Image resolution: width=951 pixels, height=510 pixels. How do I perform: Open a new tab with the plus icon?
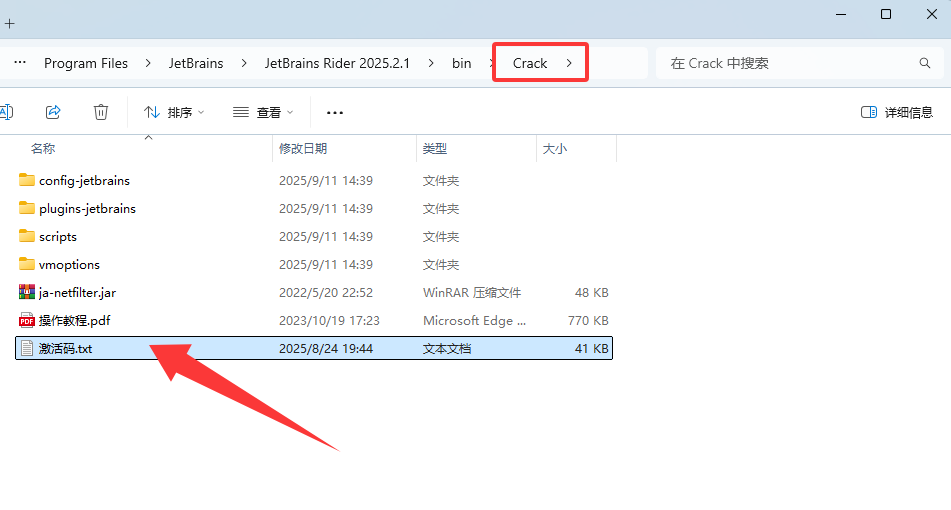10,24
